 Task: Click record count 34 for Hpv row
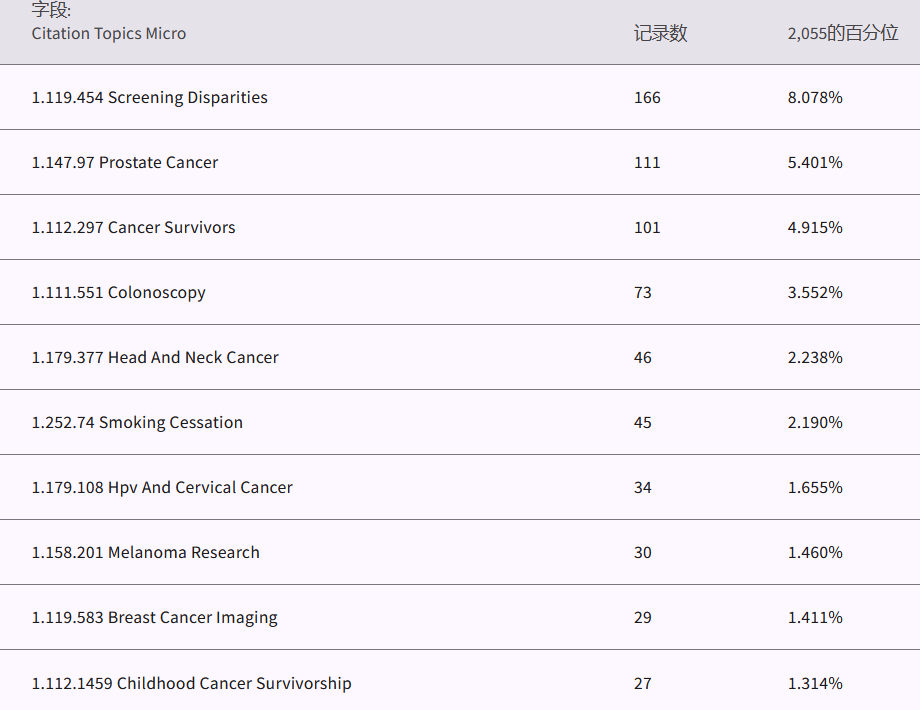click(x=643, y=487)
